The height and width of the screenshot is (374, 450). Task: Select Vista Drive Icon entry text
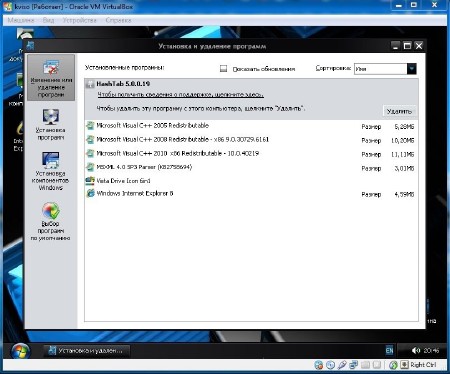[123, 181]
